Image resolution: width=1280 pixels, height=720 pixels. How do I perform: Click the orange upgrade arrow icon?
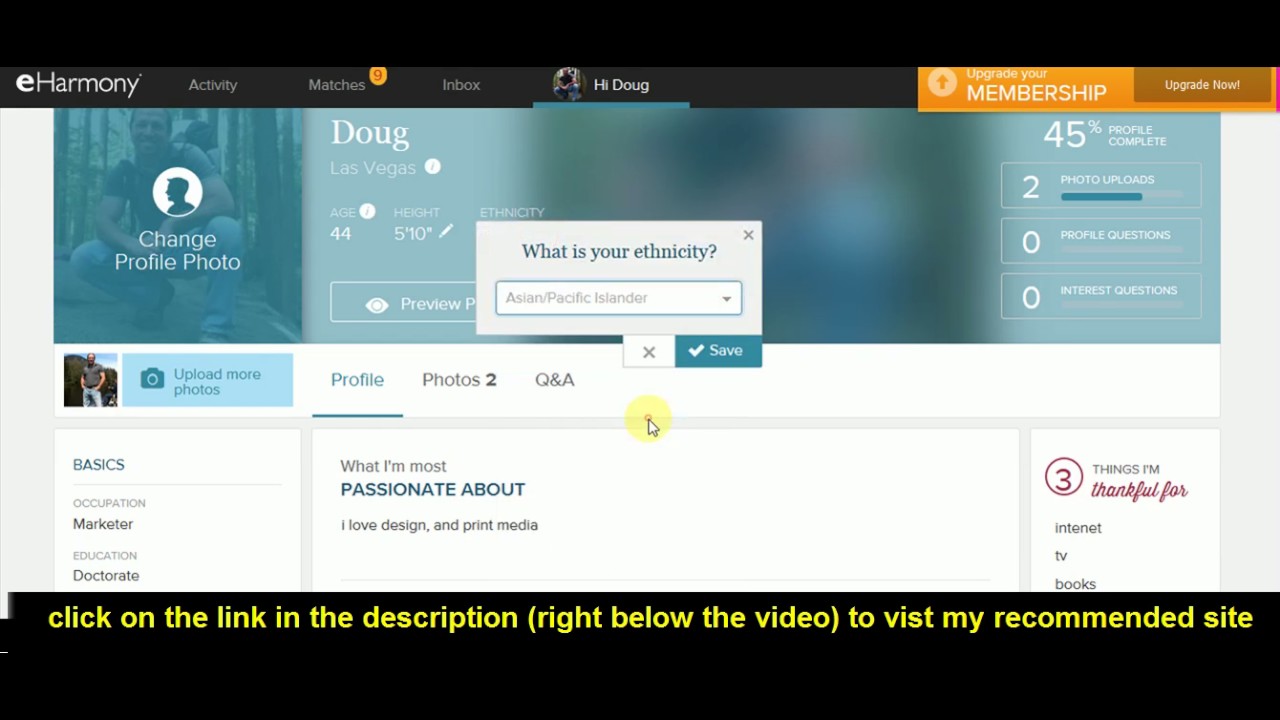(942, 84)
